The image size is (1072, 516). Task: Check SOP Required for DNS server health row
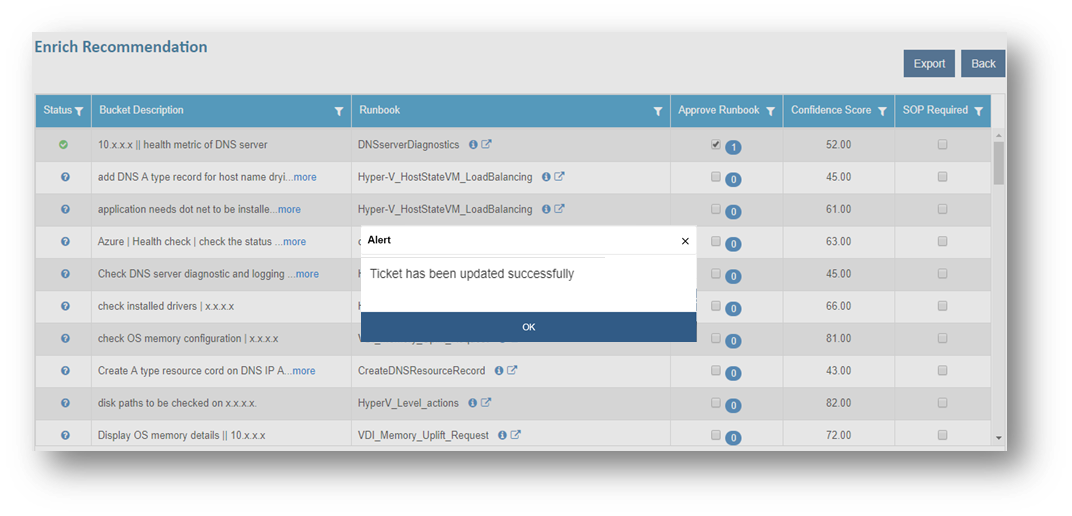tap(942, 144)
